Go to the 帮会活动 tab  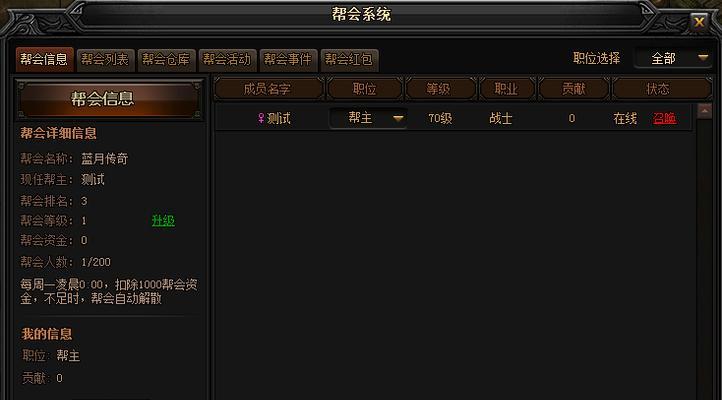(227, 60)
